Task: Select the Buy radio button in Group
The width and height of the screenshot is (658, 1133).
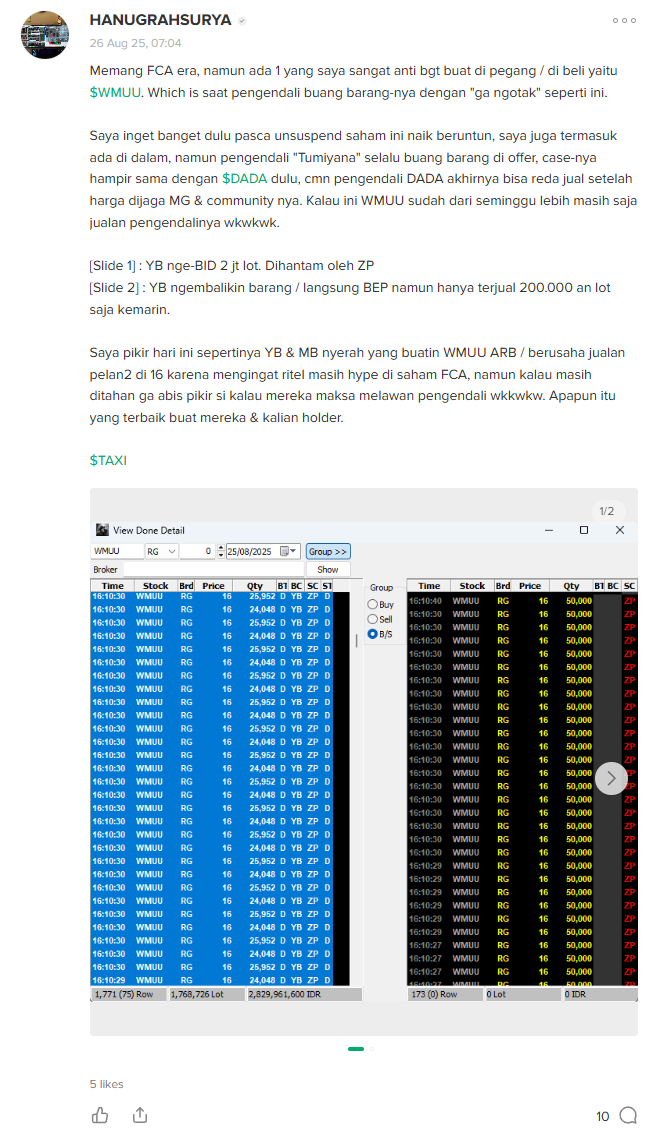Action: coord(373,604)
